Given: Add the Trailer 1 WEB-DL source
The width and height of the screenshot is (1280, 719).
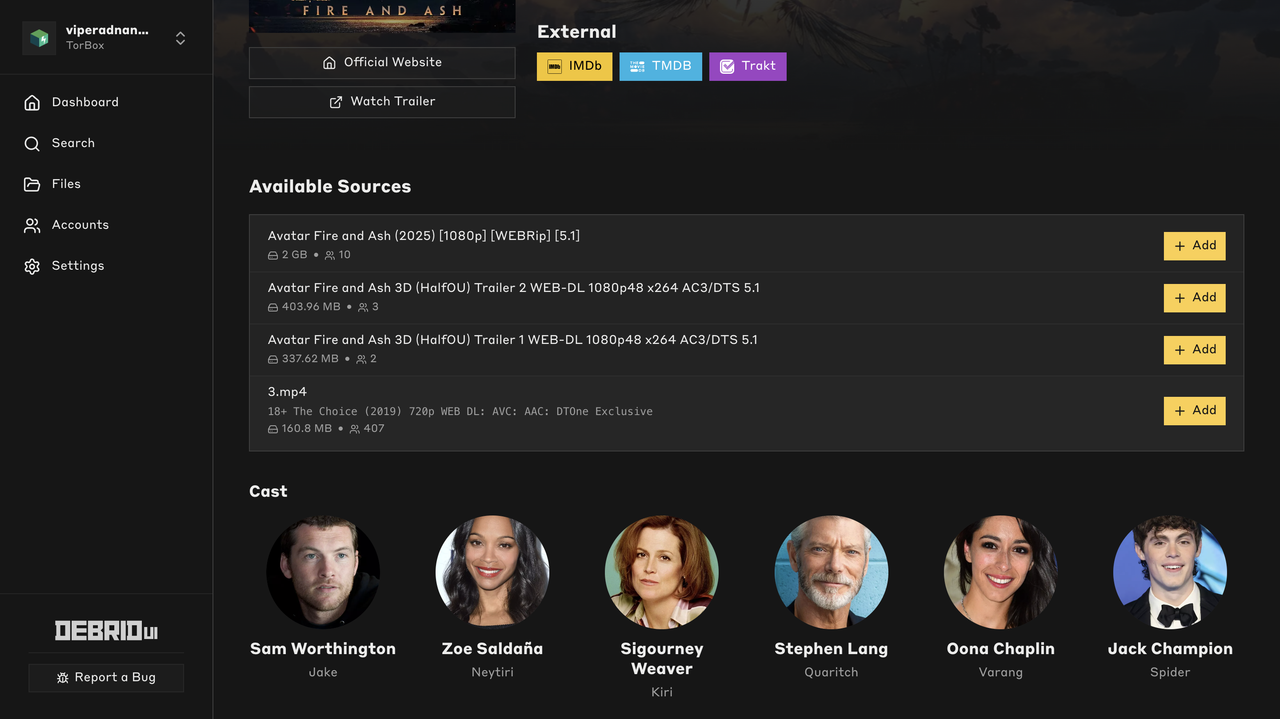Looking at the screenshot, I should click(x=1194, y=350).
